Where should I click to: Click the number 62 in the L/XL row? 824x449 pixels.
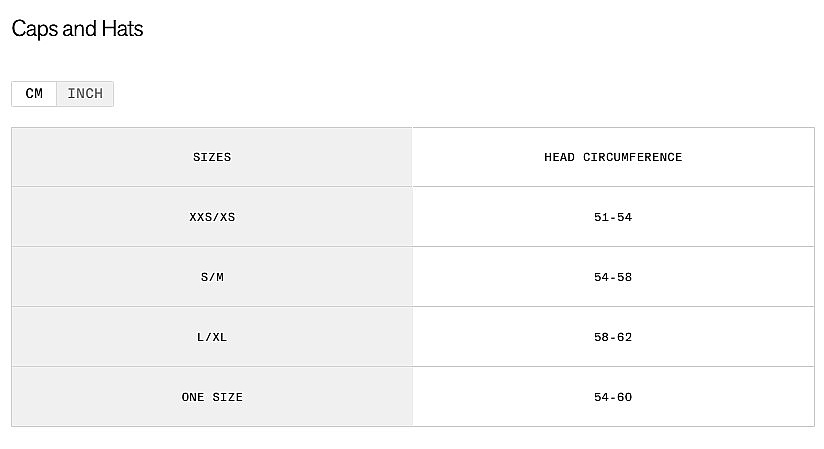(625, 337)
